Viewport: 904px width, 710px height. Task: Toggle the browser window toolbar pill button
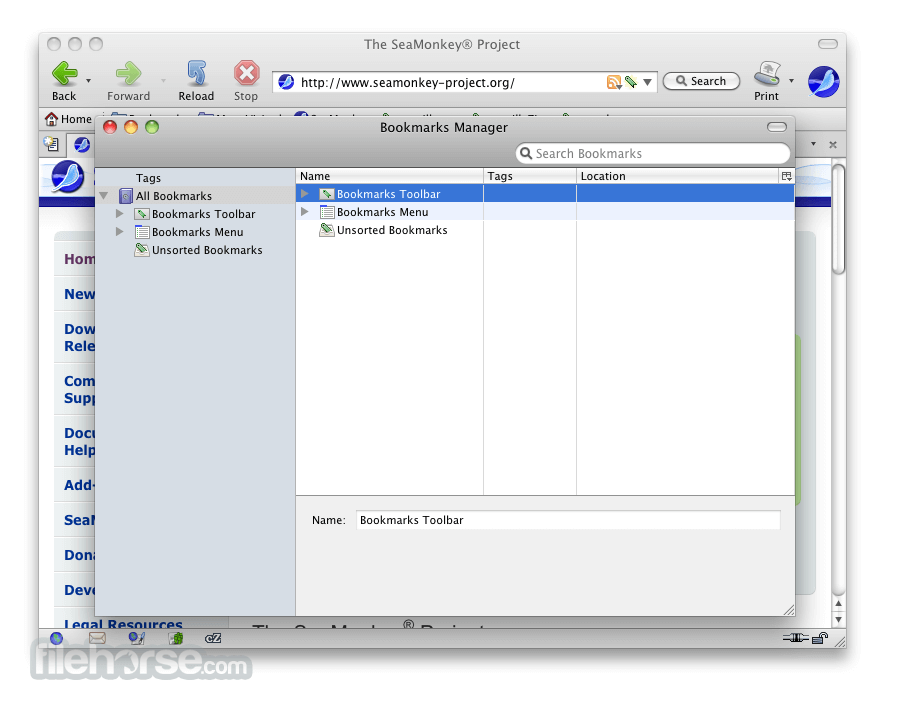(827, 44)
